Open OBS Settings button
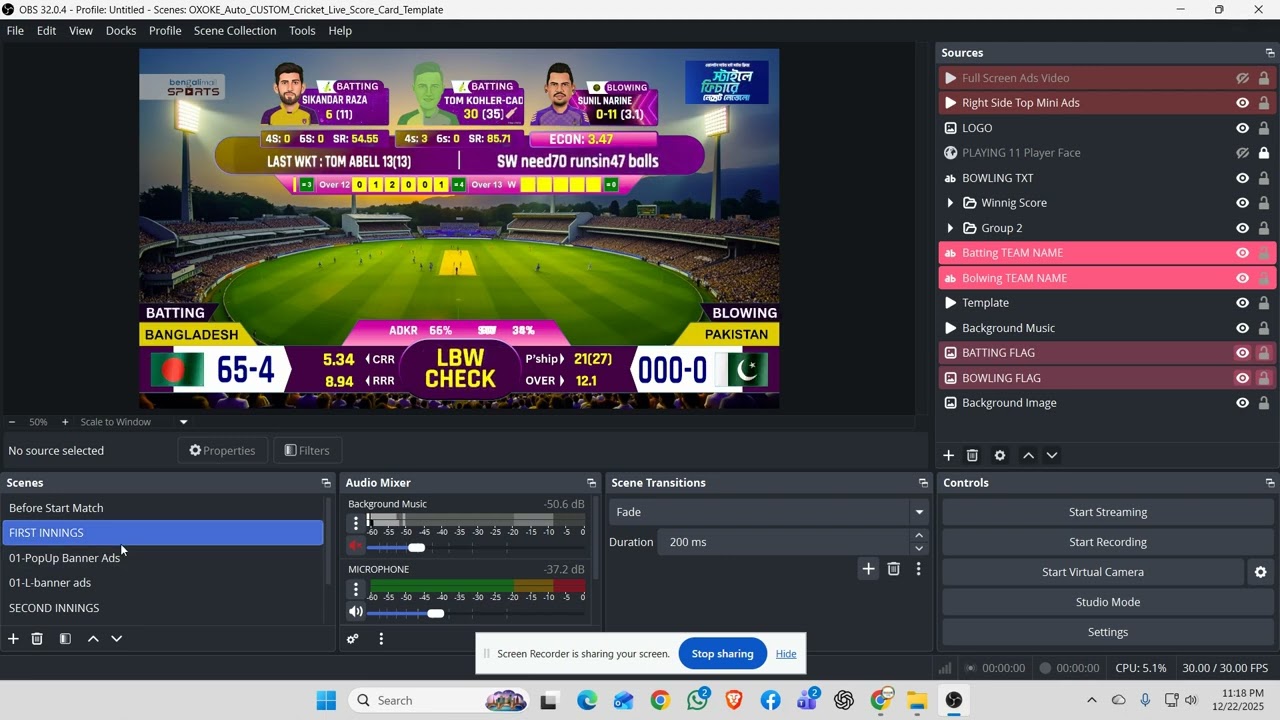Screen dimensions: 1280x720 pyautogui.click(x=1107, y=632)
